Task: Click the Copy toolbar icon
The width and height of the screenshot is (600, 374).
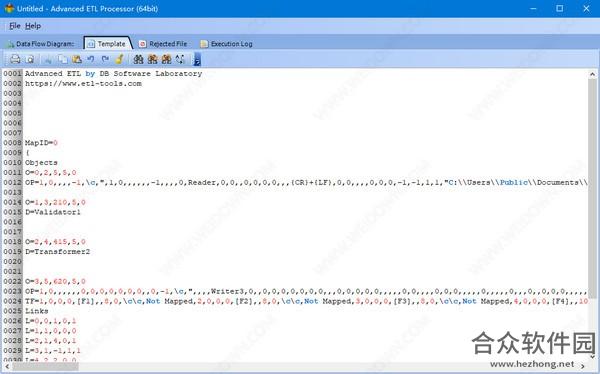Action: [62, 59]
